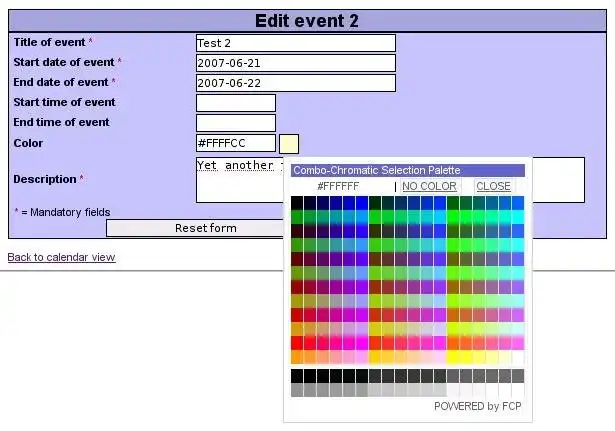This screenshot has height=431, width=615.
Task: Pick the white swatch ending the bottom color-grid row
Action: click(518, 357)
